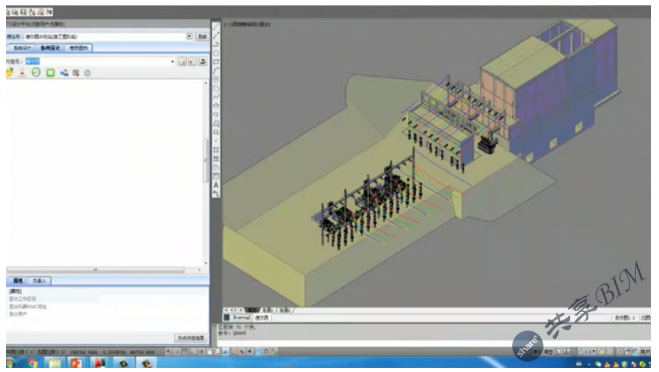The image size is (659, 372).
Task: Select the Spline tool
Action: [x=216, y=97]
